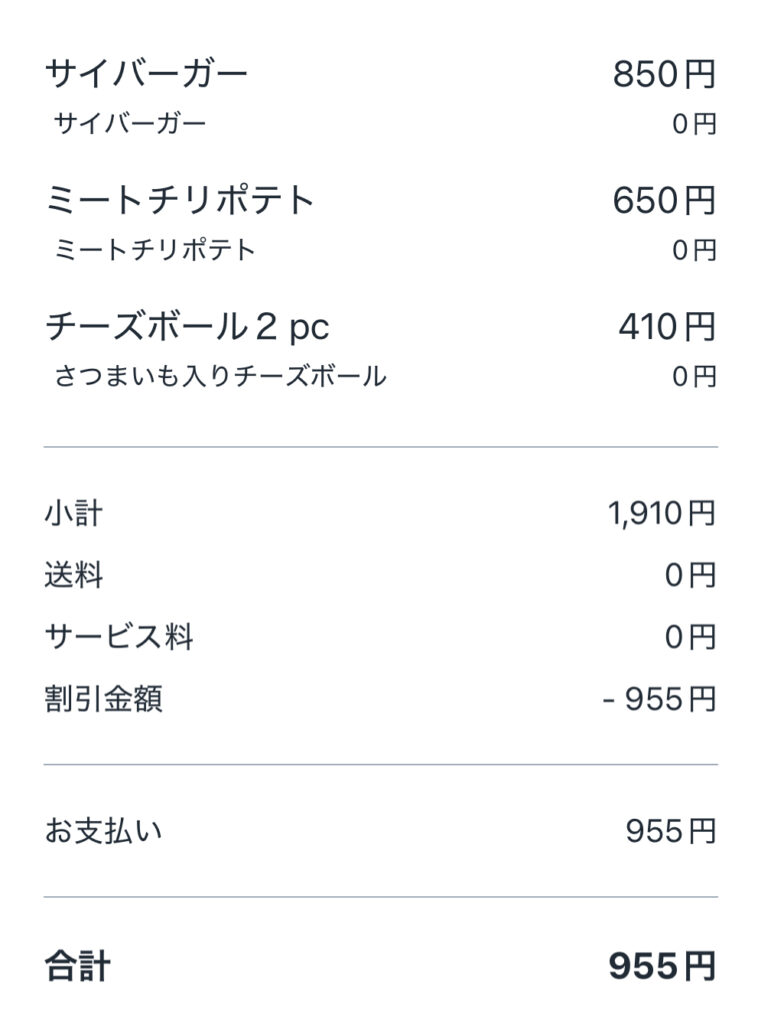Tap the 0円 amount beside サービス料
758x1024 pixels.
point(691,637)
